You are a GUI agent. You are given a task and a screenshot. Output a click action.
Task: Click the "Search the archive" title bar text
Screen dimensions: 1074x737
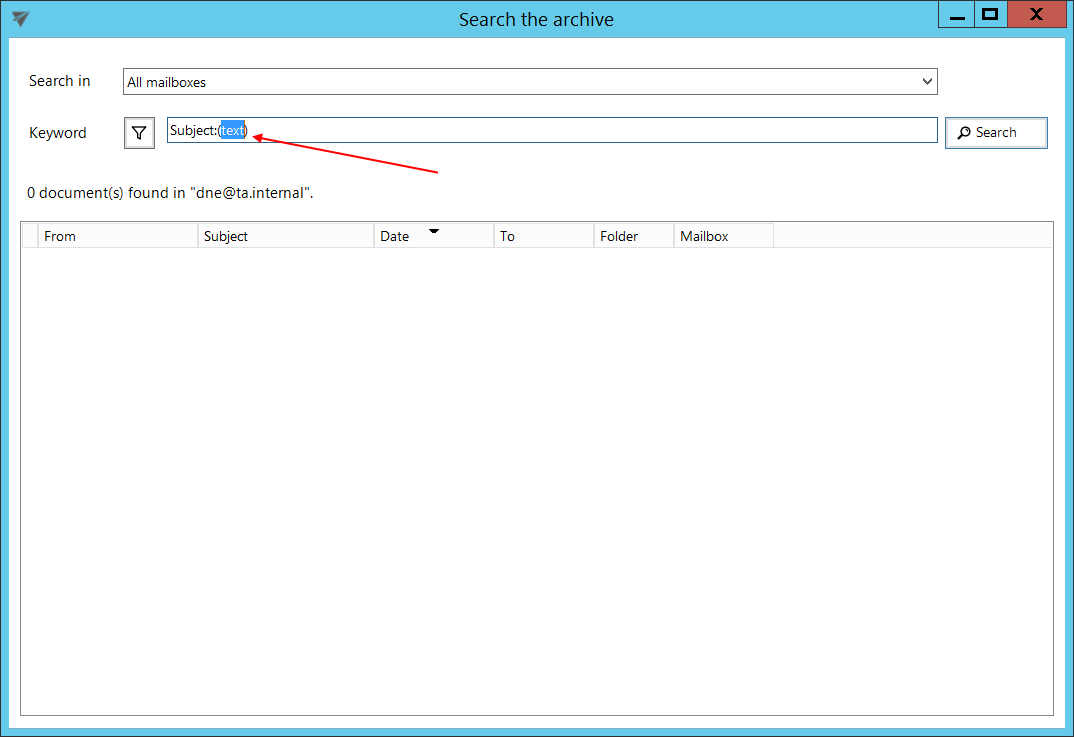(x=536, y=19)
